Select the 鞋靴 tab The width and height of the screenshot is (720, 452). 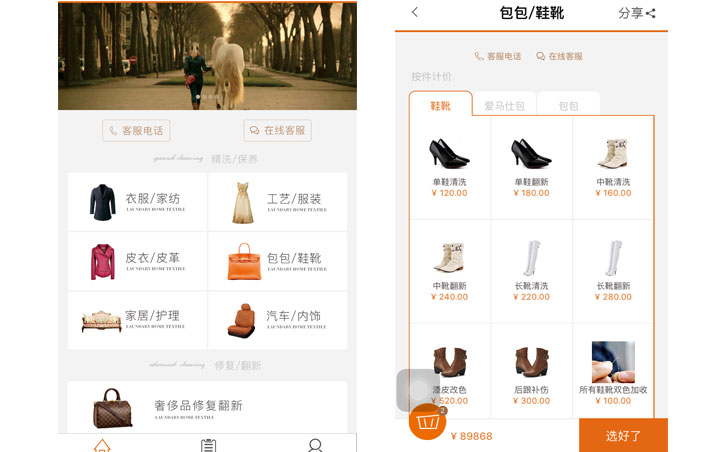click(440, 105)
